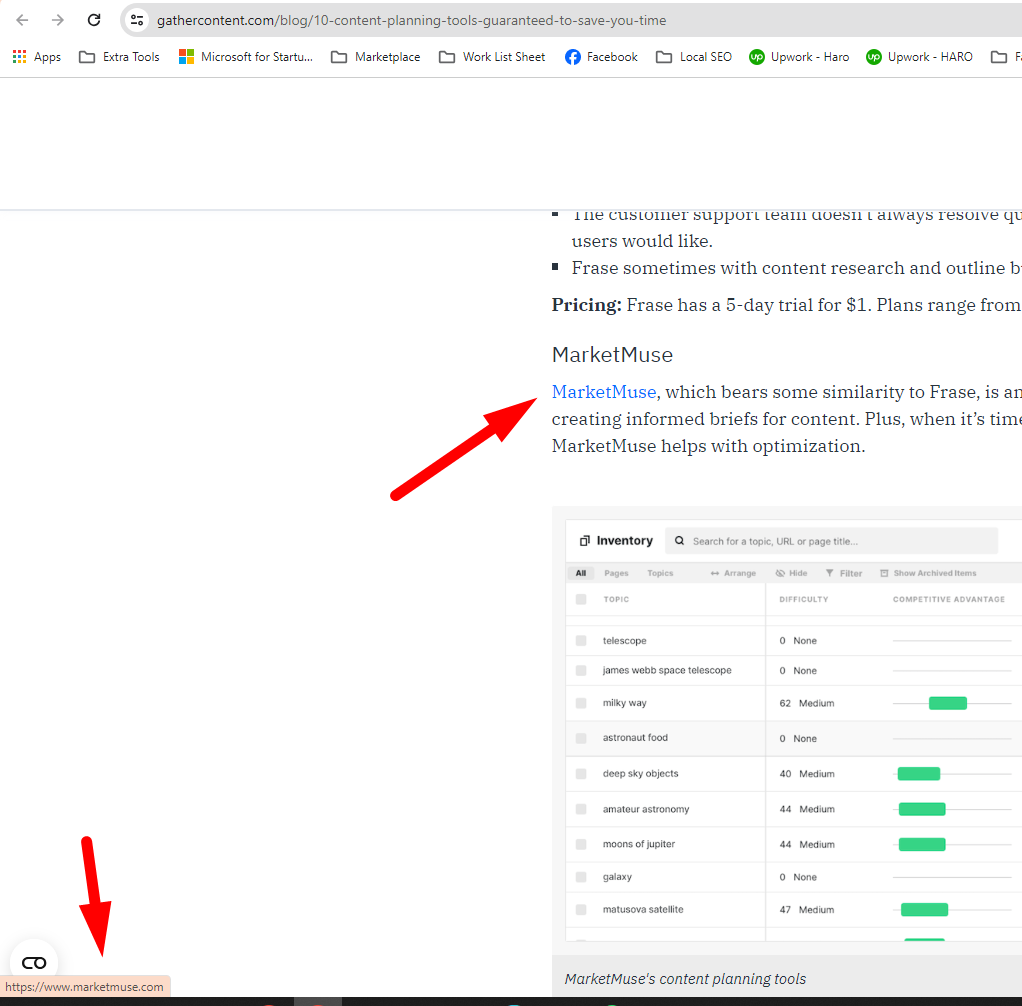Click the milky way competitive advantage bar
Viewport: 1022px width, 1006px height.
click(948, 703)
